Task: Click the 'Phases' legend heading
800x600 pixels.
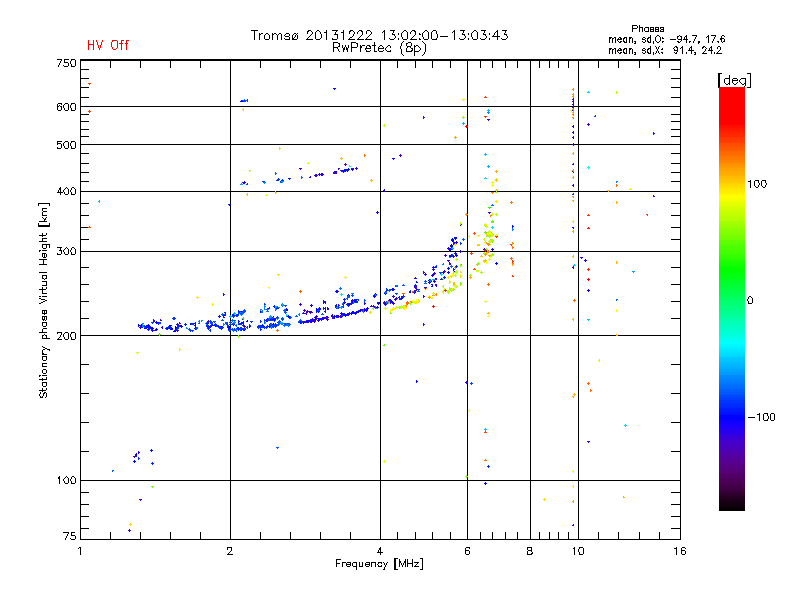Action: pos(647,29)
